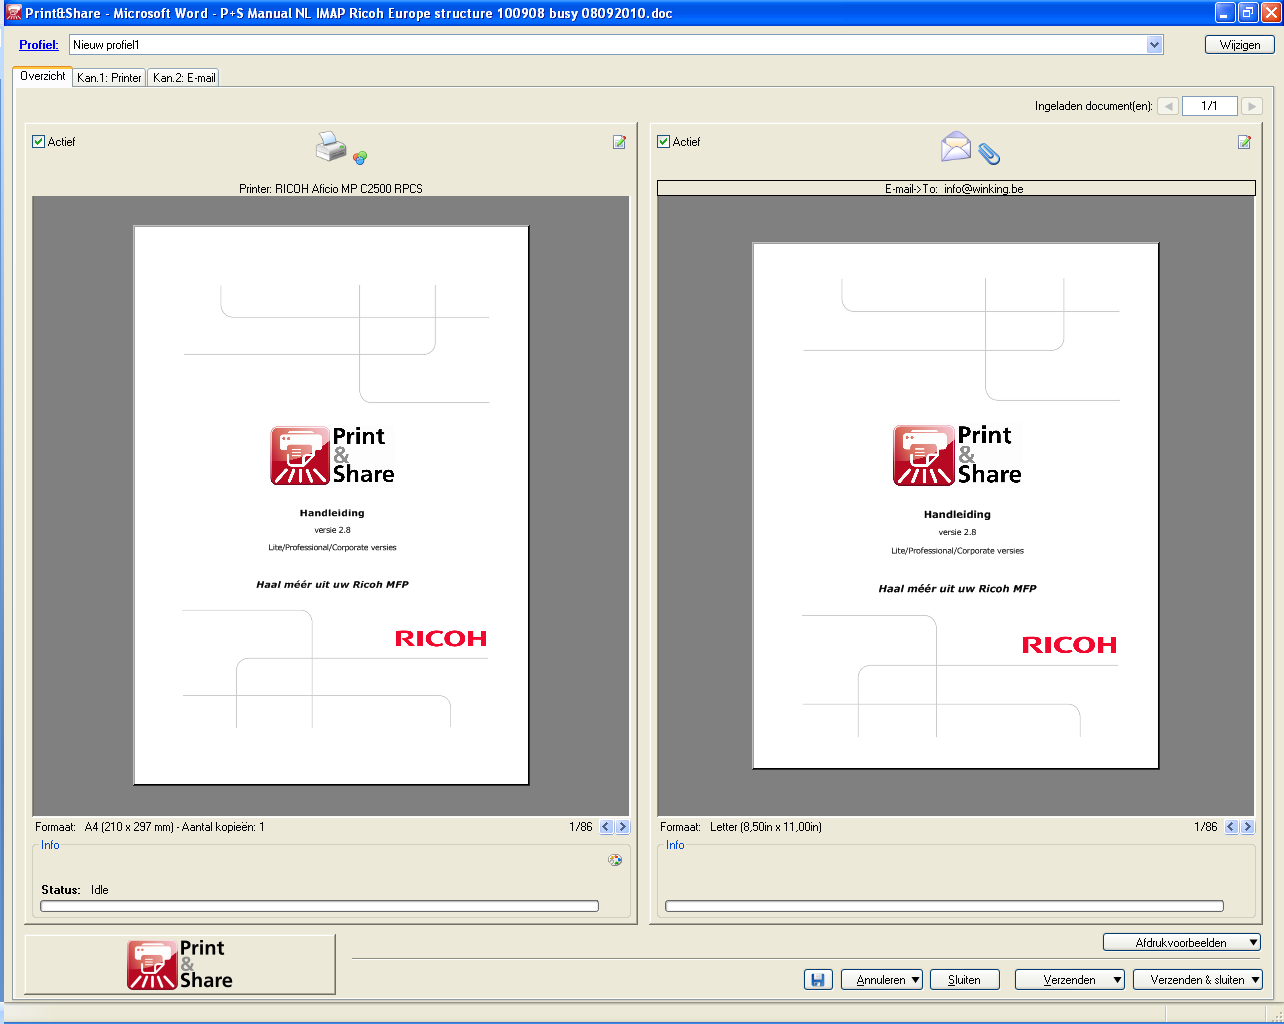Open the Annuleren dropdown arrow
This screenshot has width=1284, height=1024.
[x=915, y=980]
